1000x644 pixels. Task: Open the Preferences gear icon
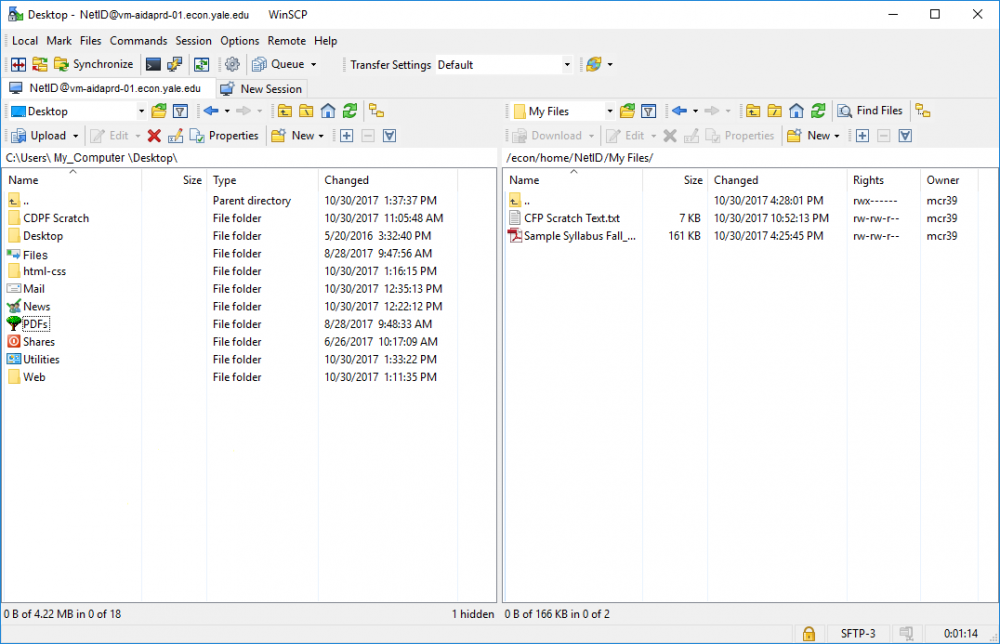(232, 64)
